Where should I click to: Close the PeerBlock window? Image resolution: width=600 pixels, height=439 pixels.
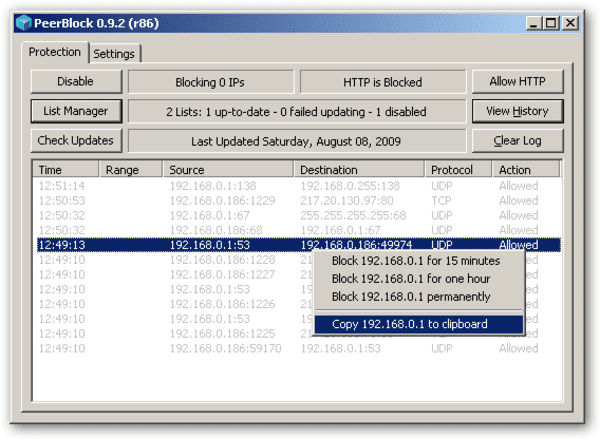pos(570,23)
